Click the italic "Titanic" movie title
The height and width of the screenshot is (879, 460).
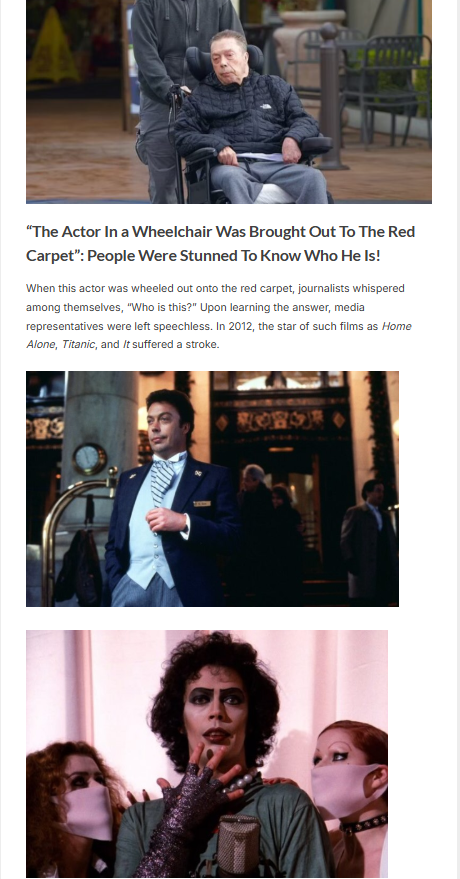pos(78,345)
